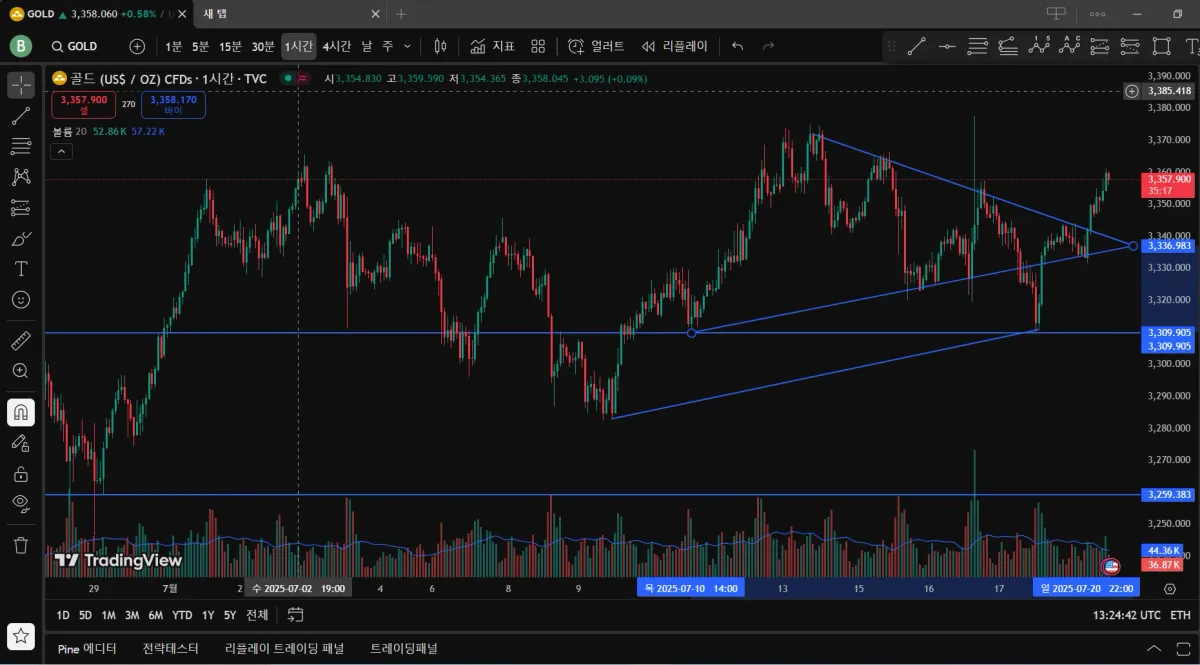Screen dimensions: 1200x665
Task: Open a new tab with plus
Action: (x=401, y=14)
